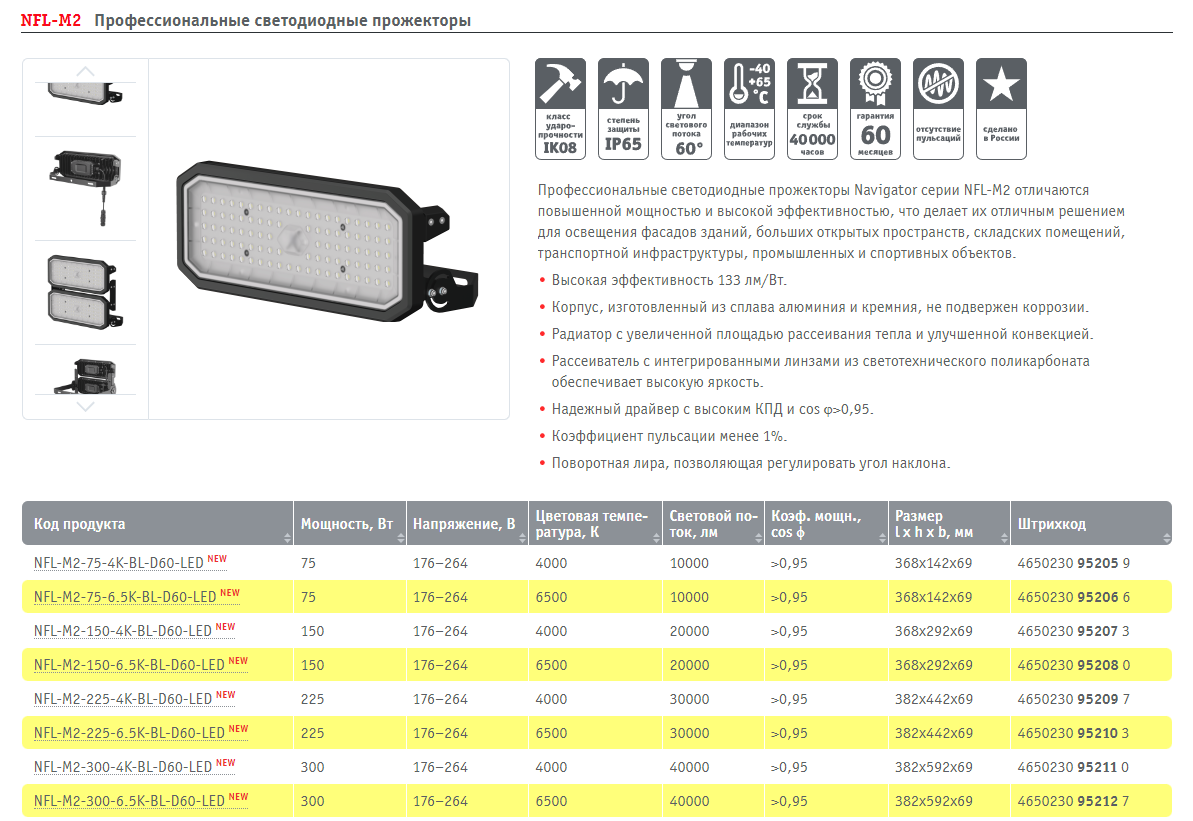Click bullet text about 'Поворотная лира'

(x=751, y=463)
